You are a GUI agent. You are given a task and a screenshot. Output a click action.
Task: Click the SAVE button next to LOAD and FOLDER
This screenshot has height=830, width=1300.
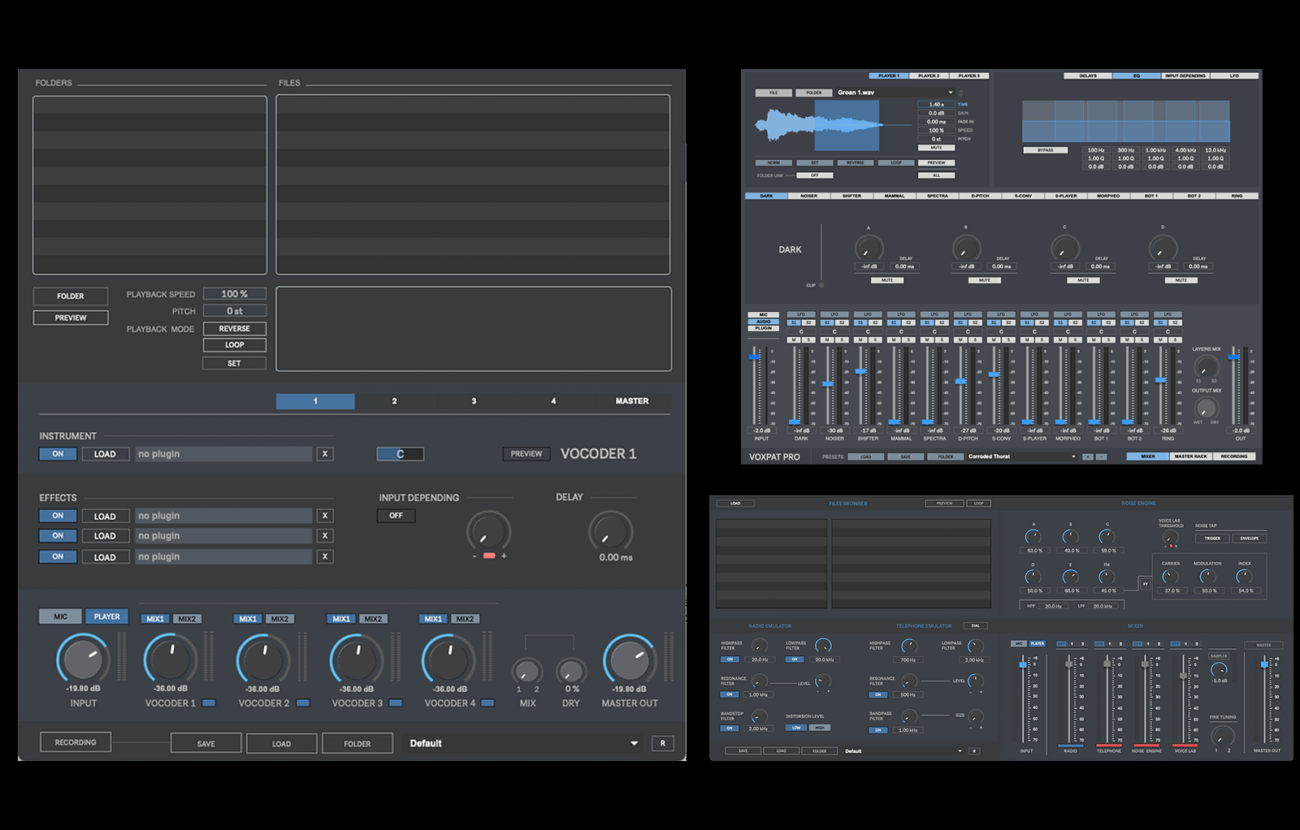point(206,743)
